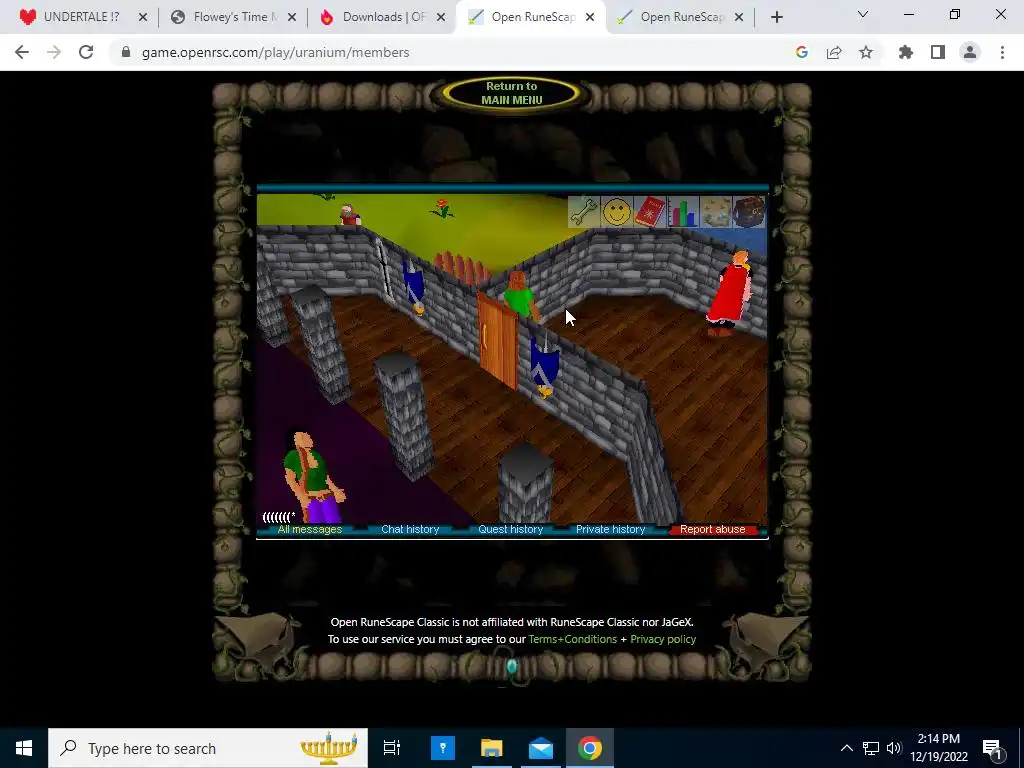
Task: Open the Extensions puzzle icon
Action: (906, 52)
